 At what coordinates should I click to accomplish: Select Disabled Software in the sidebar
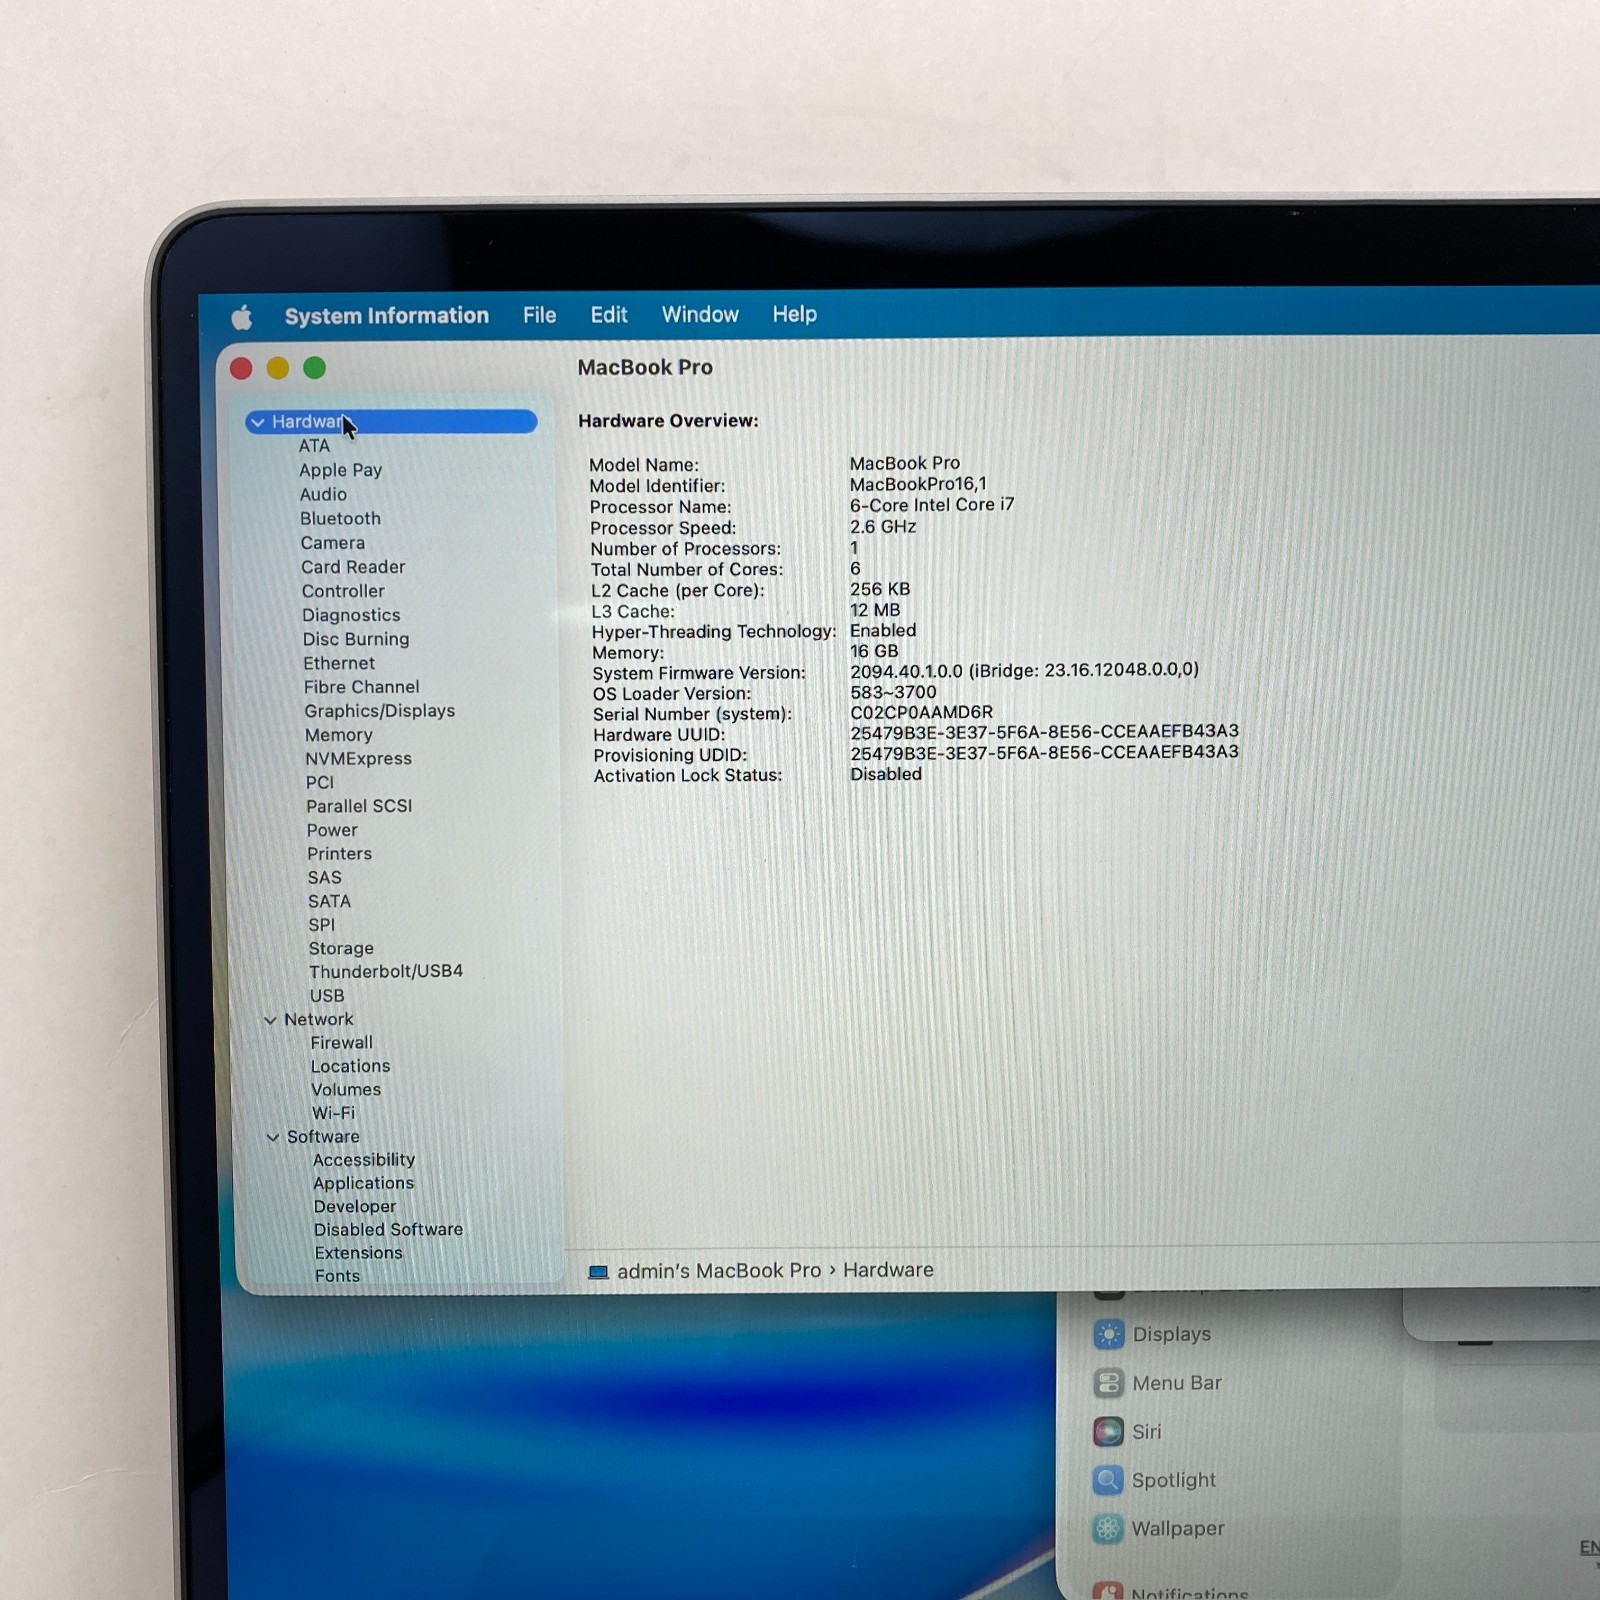pos(388,1230)
